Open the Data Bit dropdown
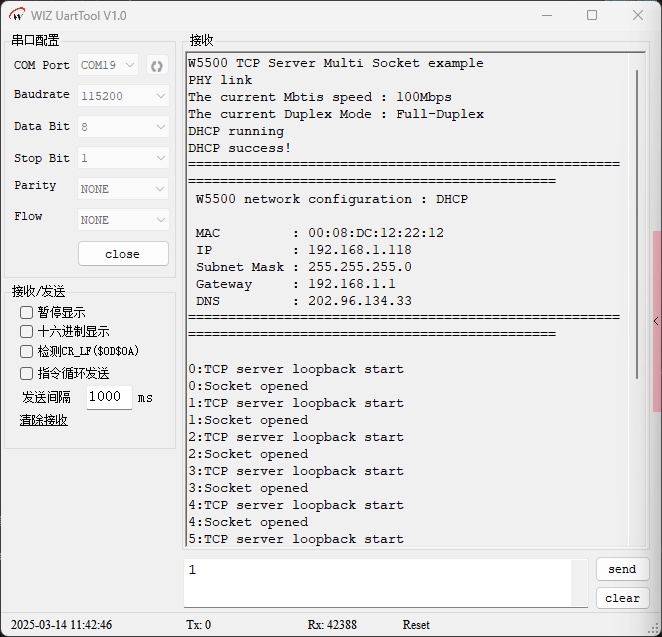 [122, 127]
